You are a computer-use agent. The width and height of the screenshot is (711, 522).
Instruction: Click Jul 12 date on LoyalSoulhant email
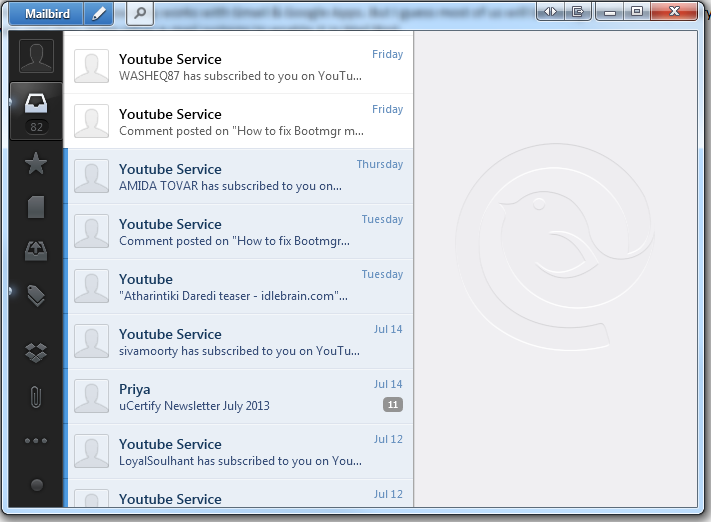(x=388, y=439)
